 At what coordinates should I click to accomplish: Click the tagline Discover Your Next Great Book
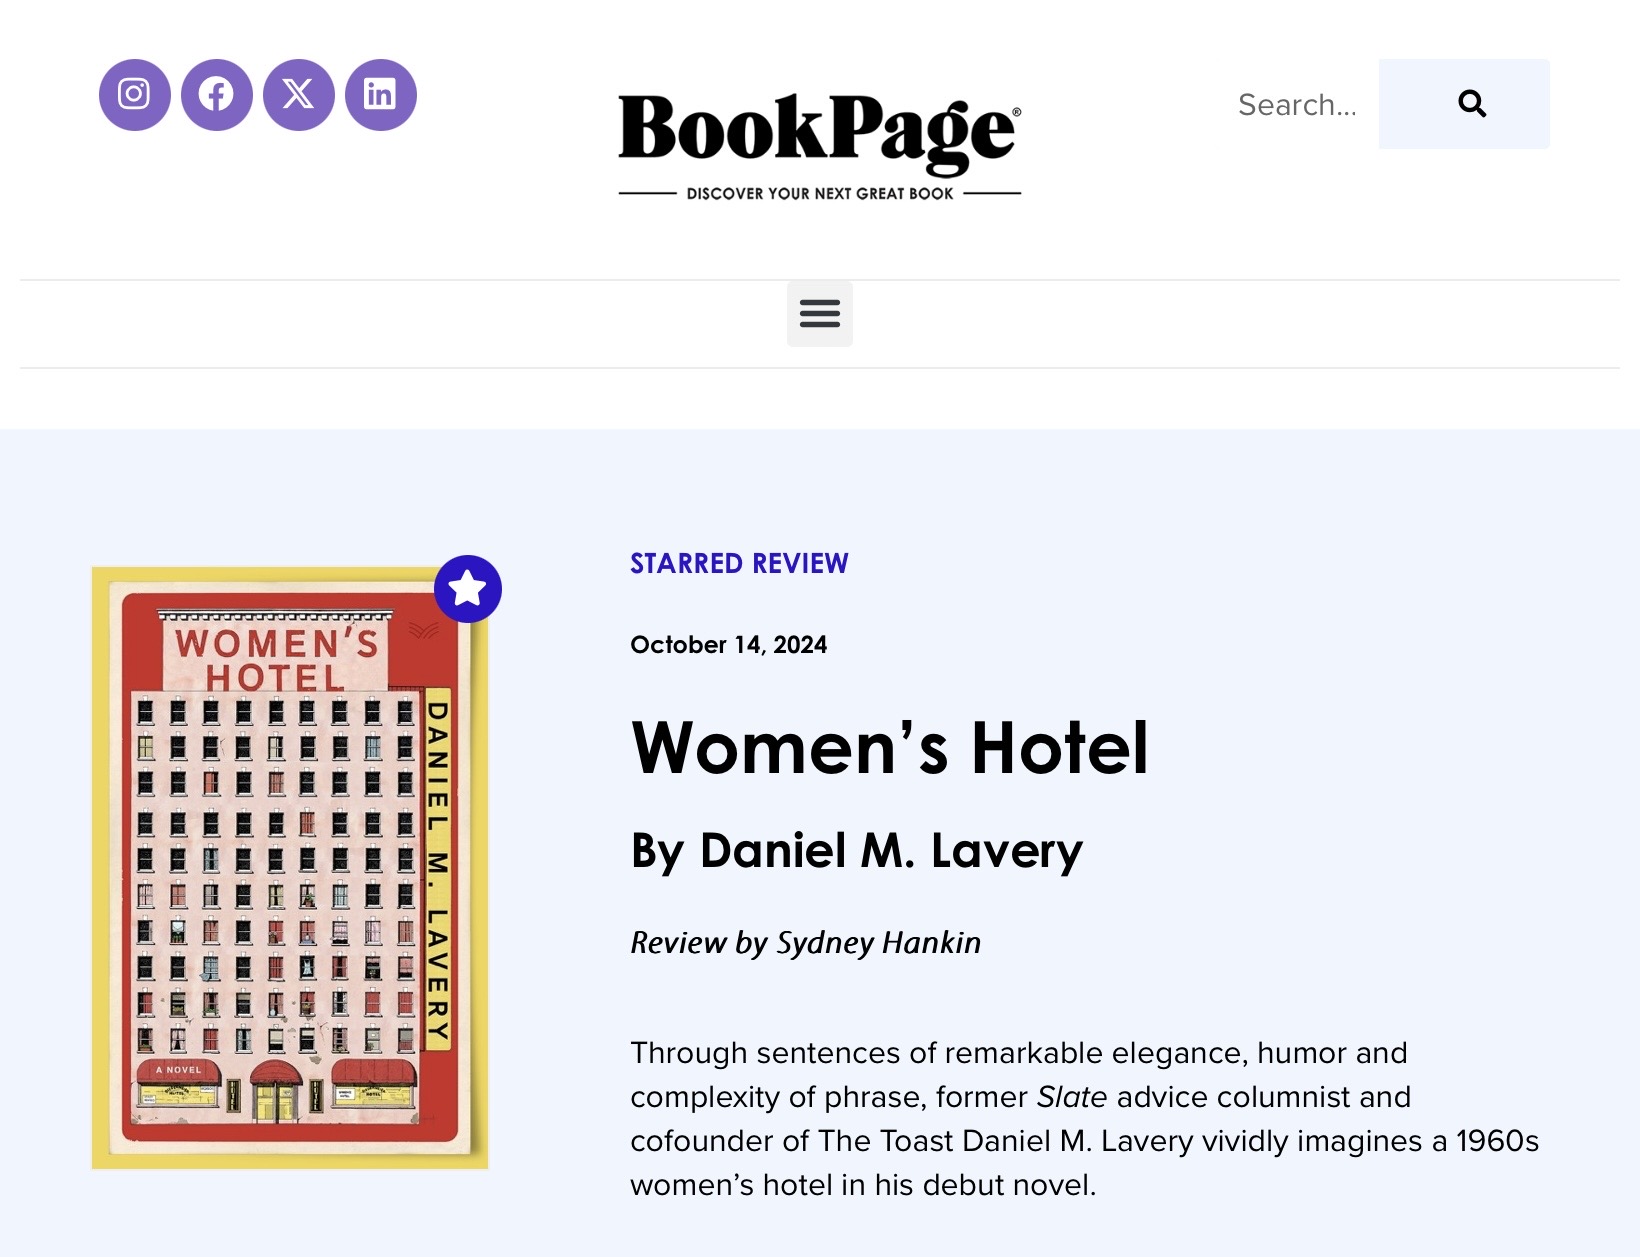(x=820, y=194)
